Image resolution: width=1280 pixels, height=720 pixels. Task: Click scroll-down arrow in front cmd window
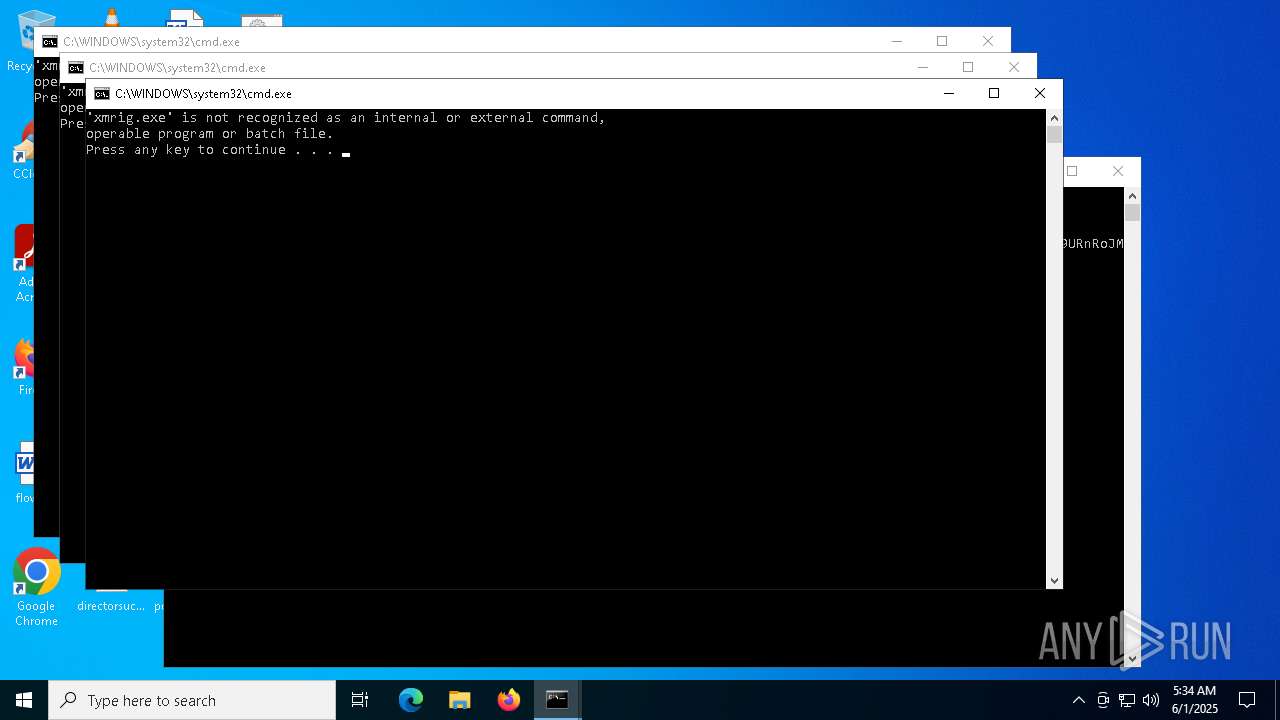(1054, 581)
